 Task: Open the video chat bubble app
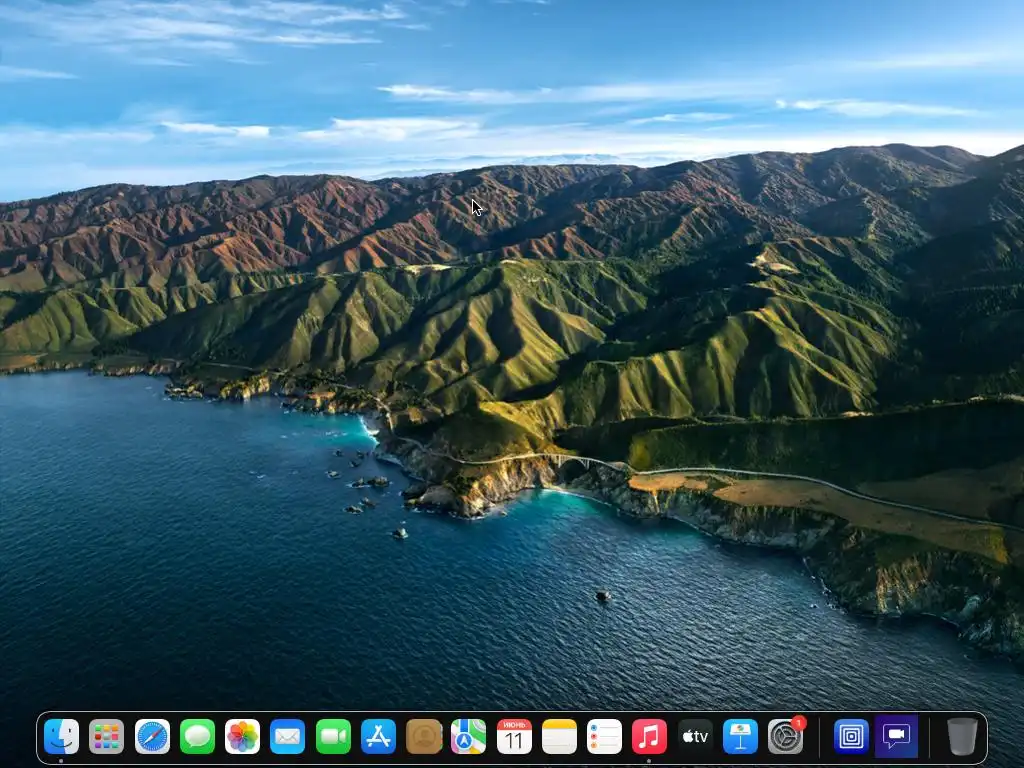tap(897, 737)
